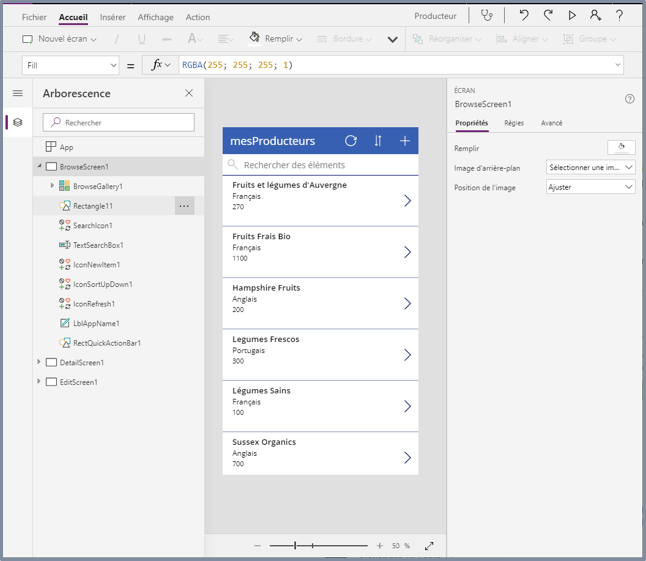The height and width of the screenshot is (561, 646).
Task: Select the Avancé tab
Action: tap(551, 123)
